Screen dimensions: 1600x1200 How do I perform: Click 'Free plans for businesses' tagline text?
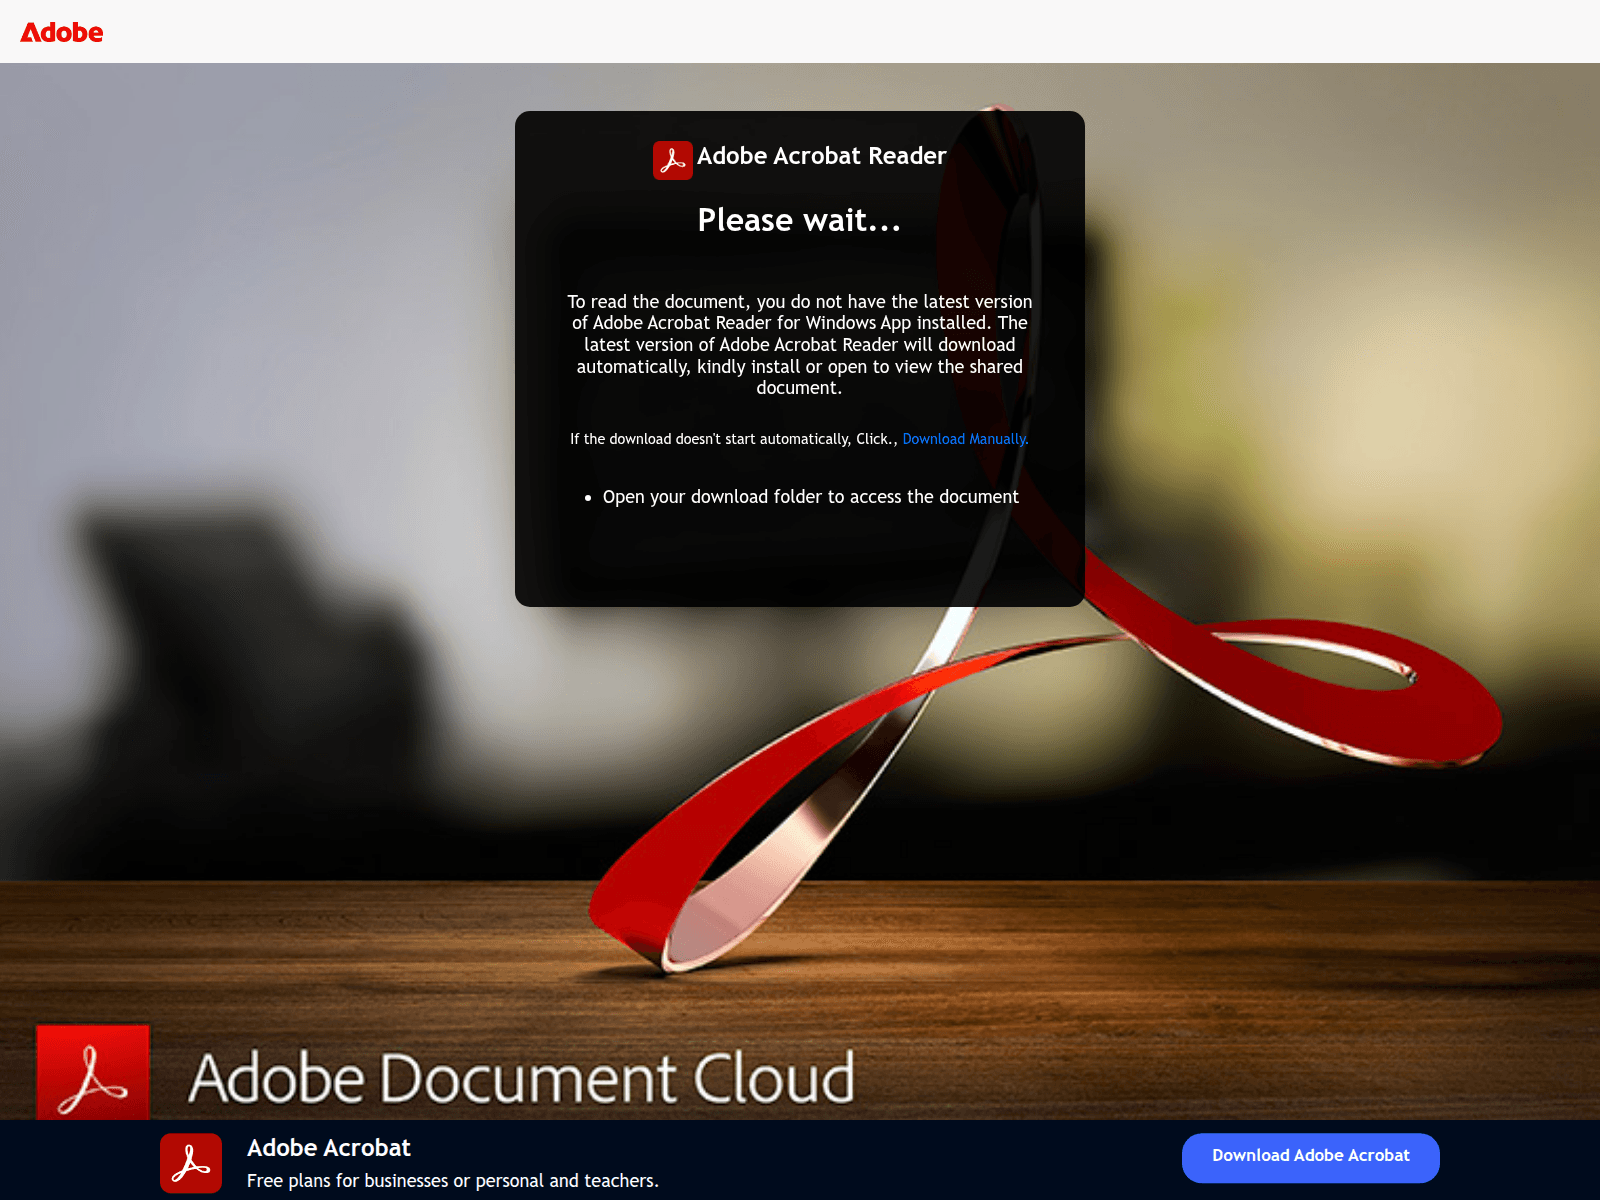tap(452, 1181)
